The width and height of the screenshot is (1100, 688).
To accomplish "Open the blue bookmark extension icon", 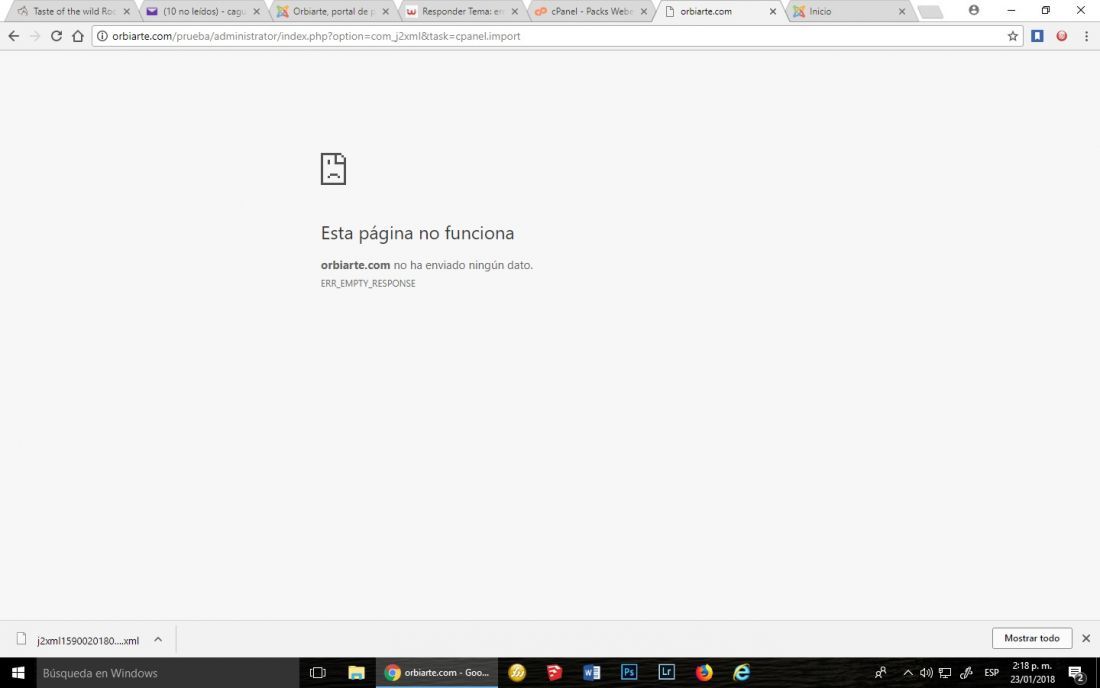I will (1038, 36).
